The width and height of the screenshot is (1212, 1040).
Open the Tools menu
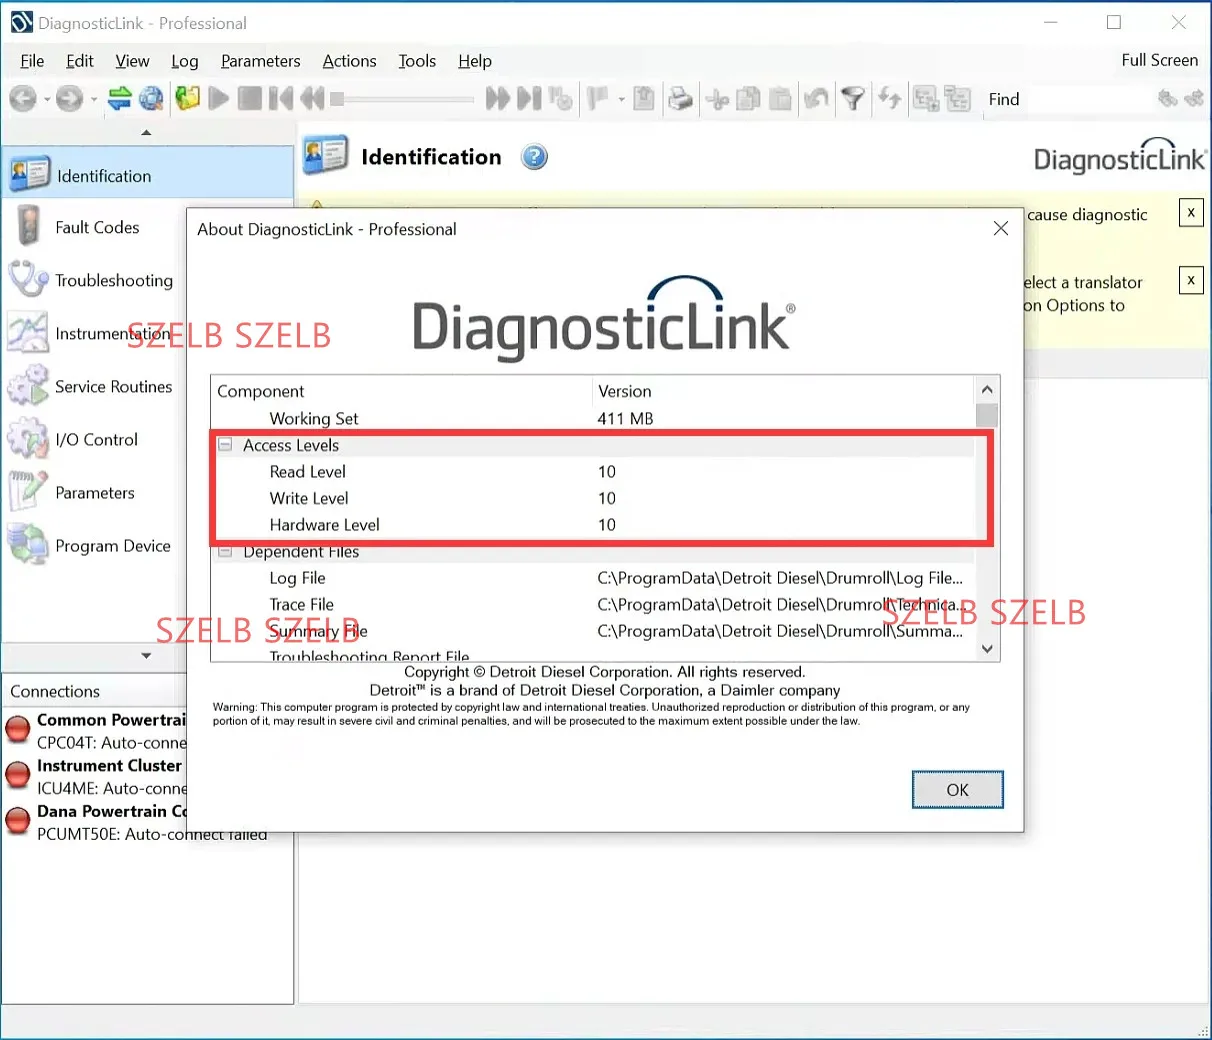pyautogui.click(x=417, y=61)
